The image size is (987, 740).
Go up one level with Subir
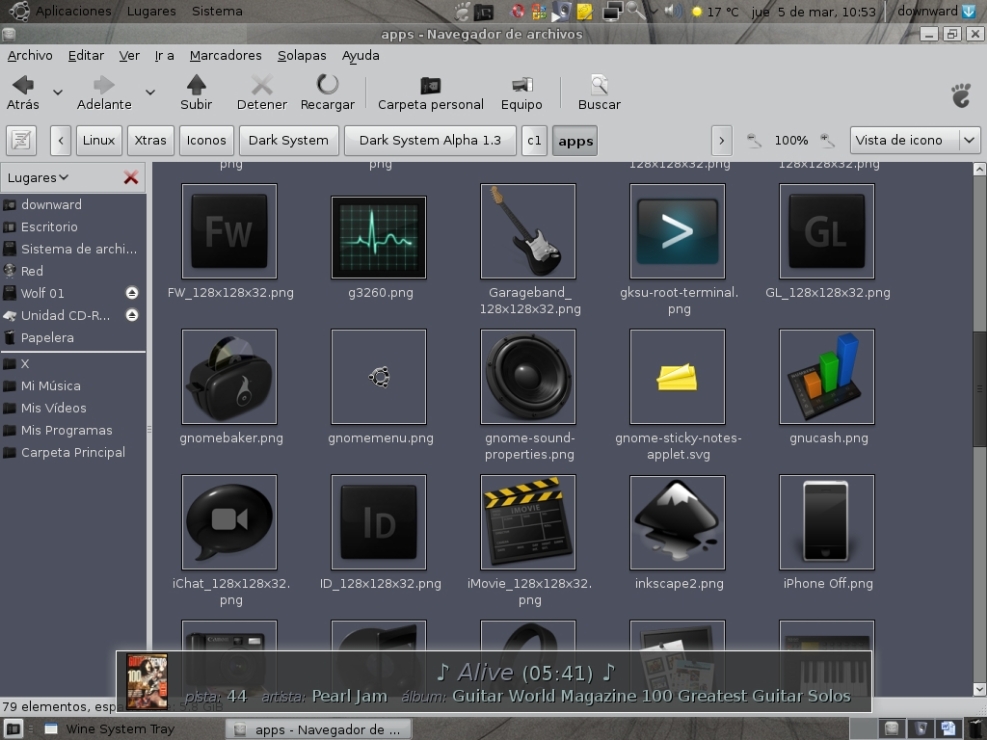196,92
